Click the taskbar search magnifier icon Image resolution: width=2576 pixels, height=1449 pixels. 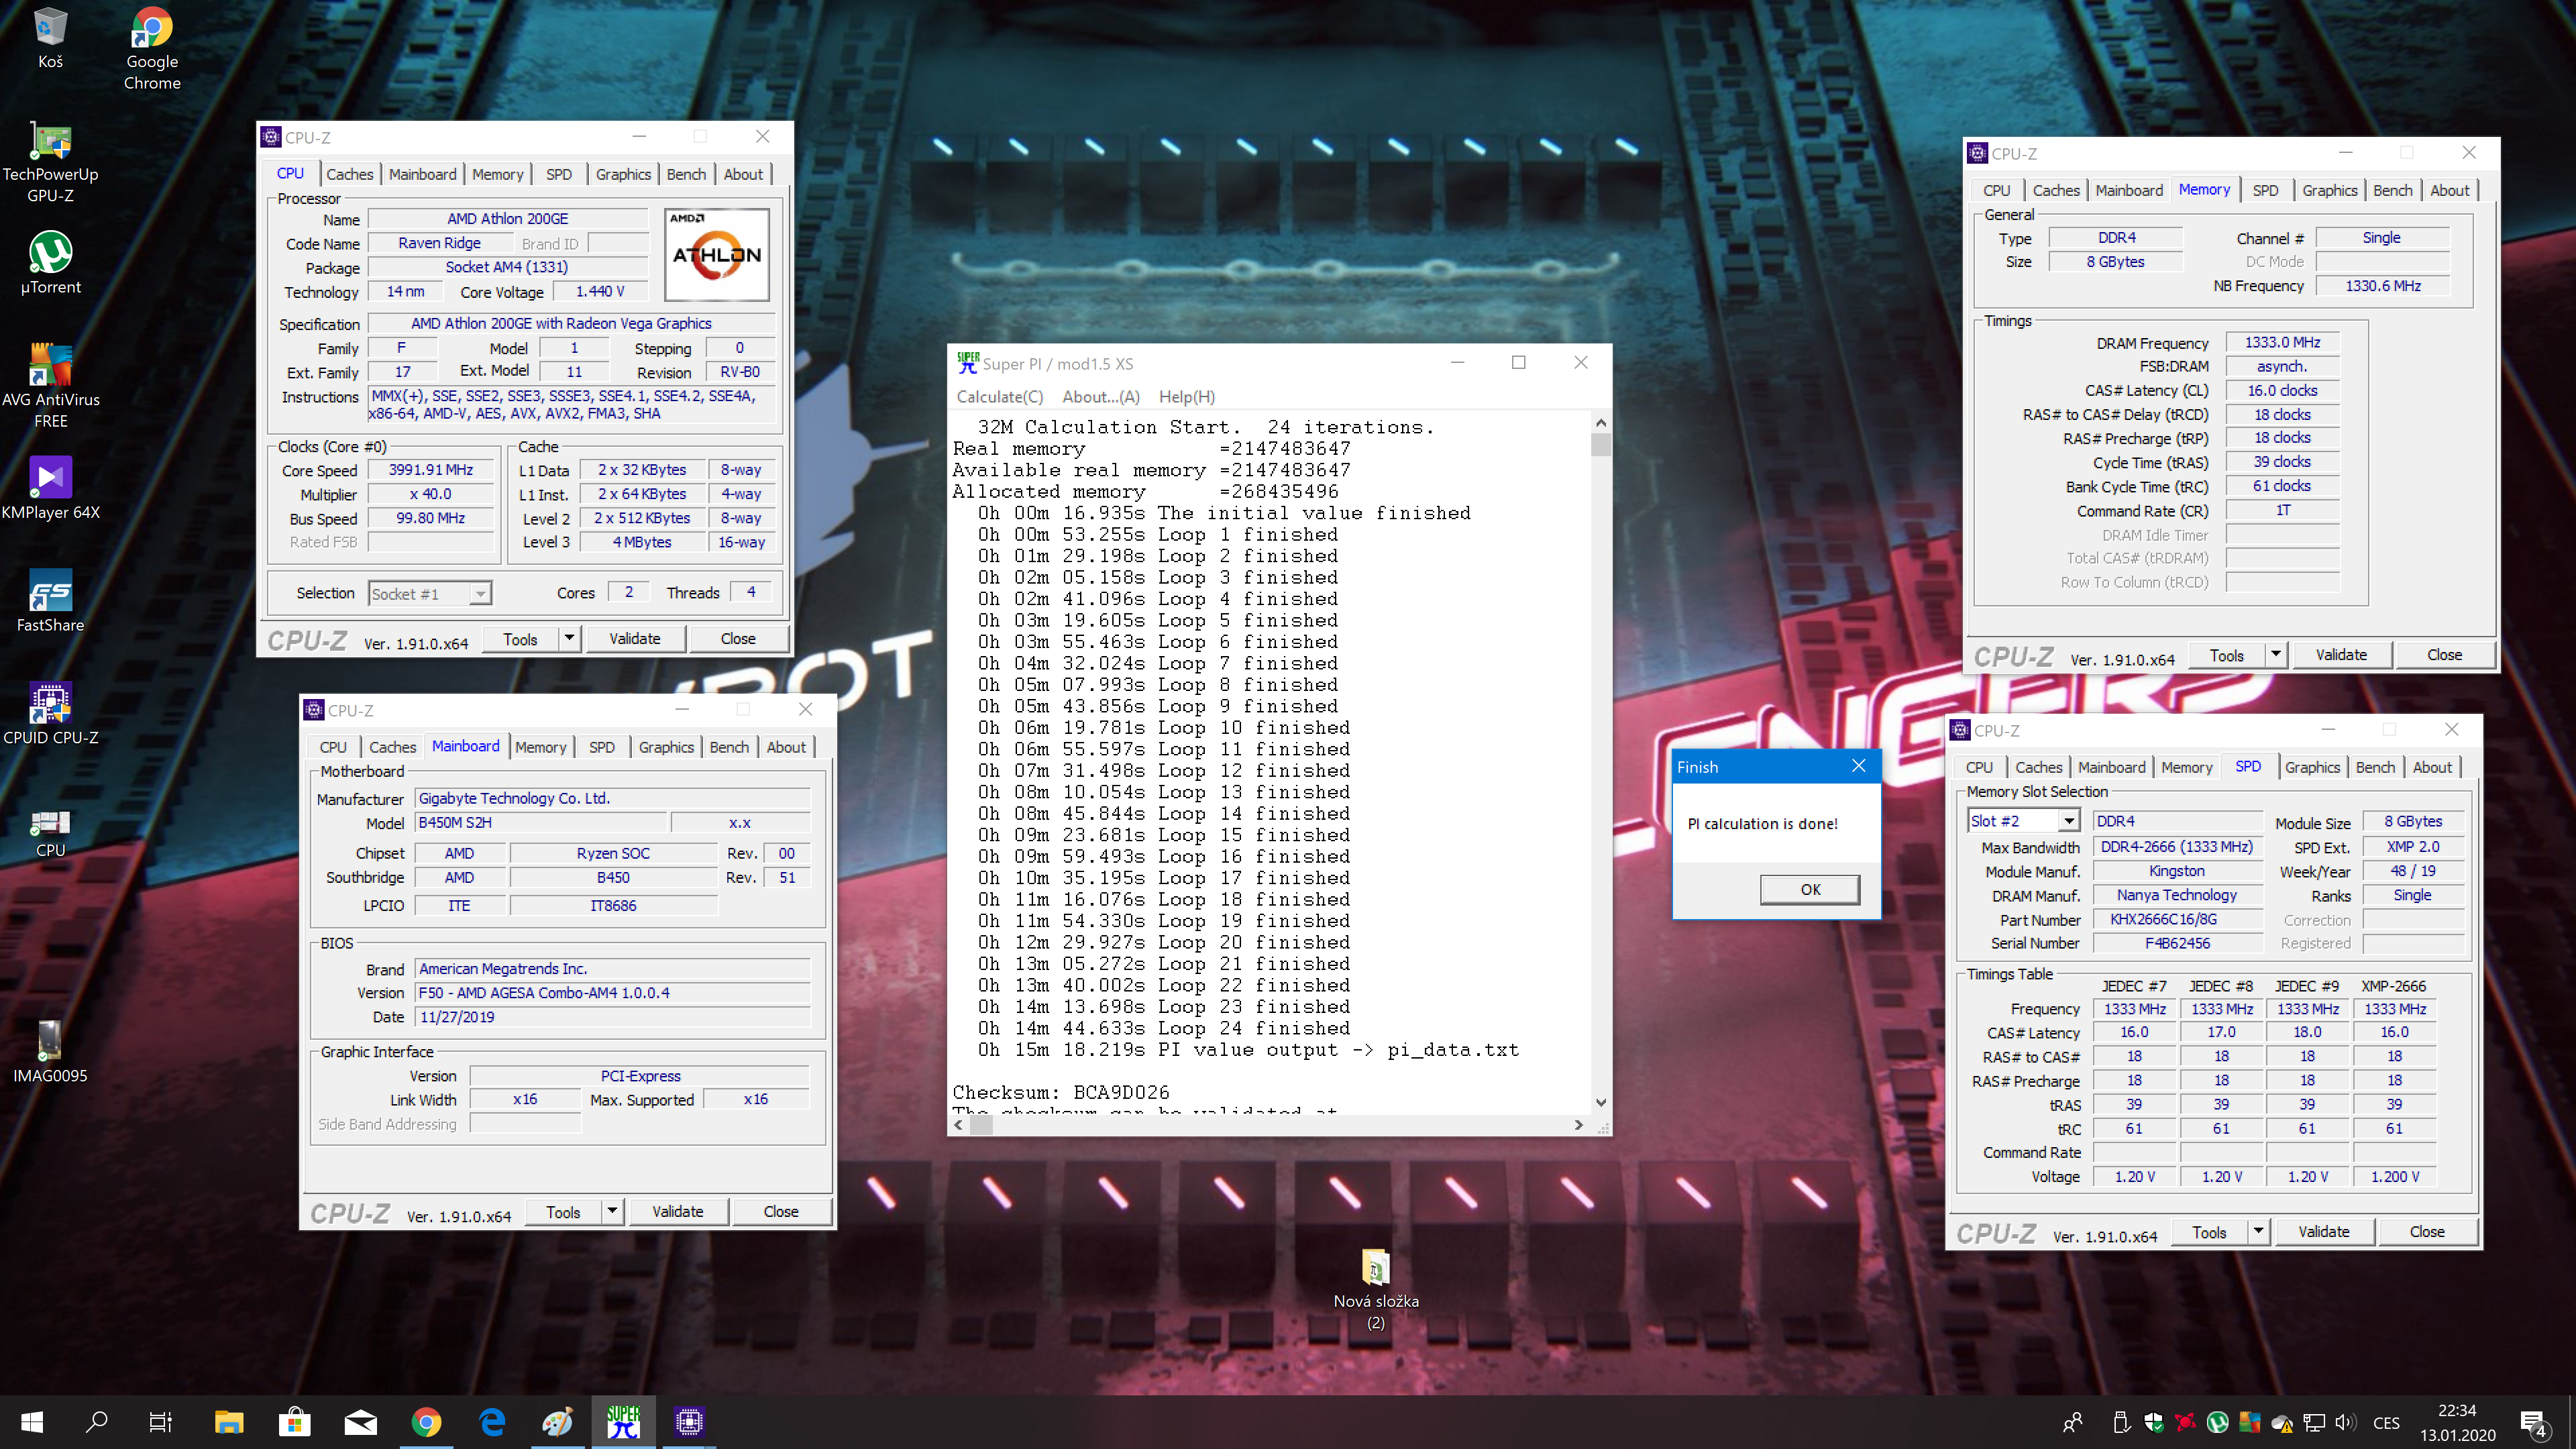96,1422
